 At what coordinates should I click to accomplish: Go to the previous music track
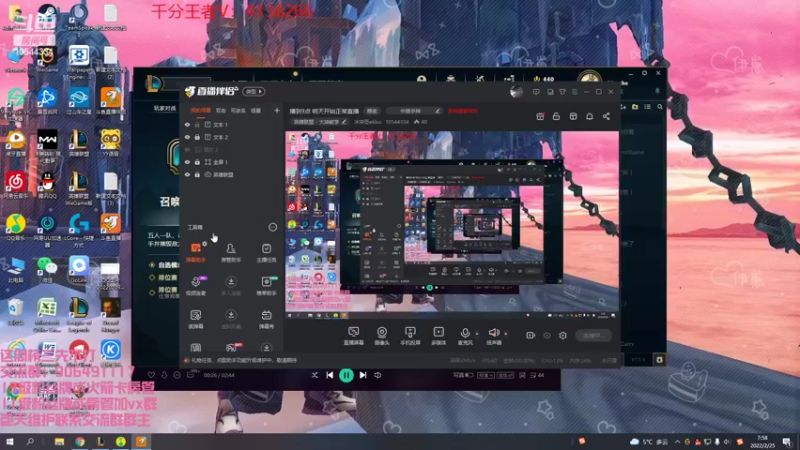[x=330, y=375]
